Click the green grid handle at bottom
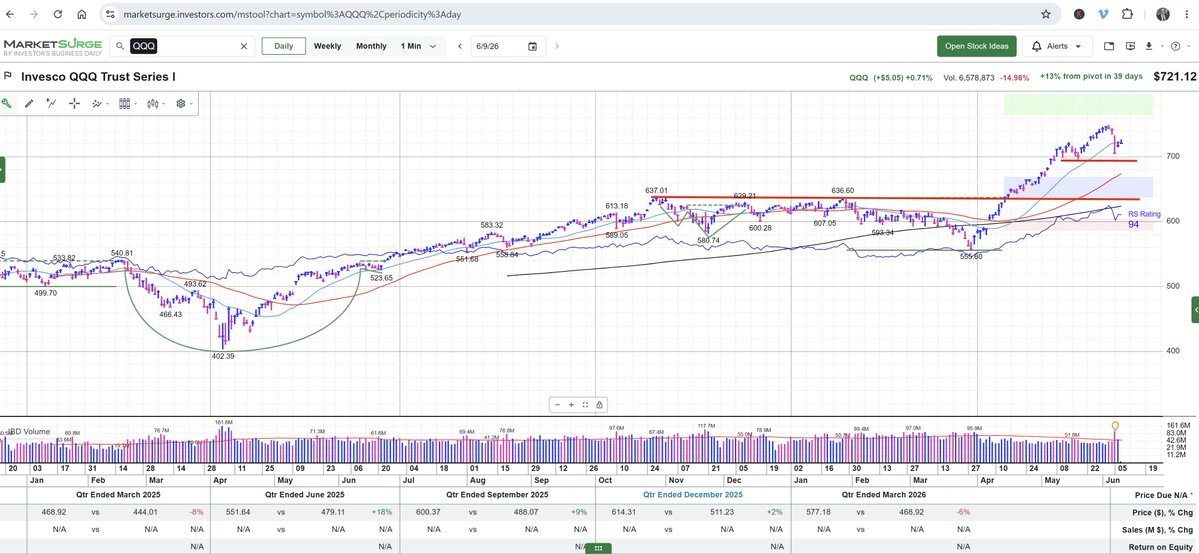Screen dimensions: 1199x554 point(599,548)
